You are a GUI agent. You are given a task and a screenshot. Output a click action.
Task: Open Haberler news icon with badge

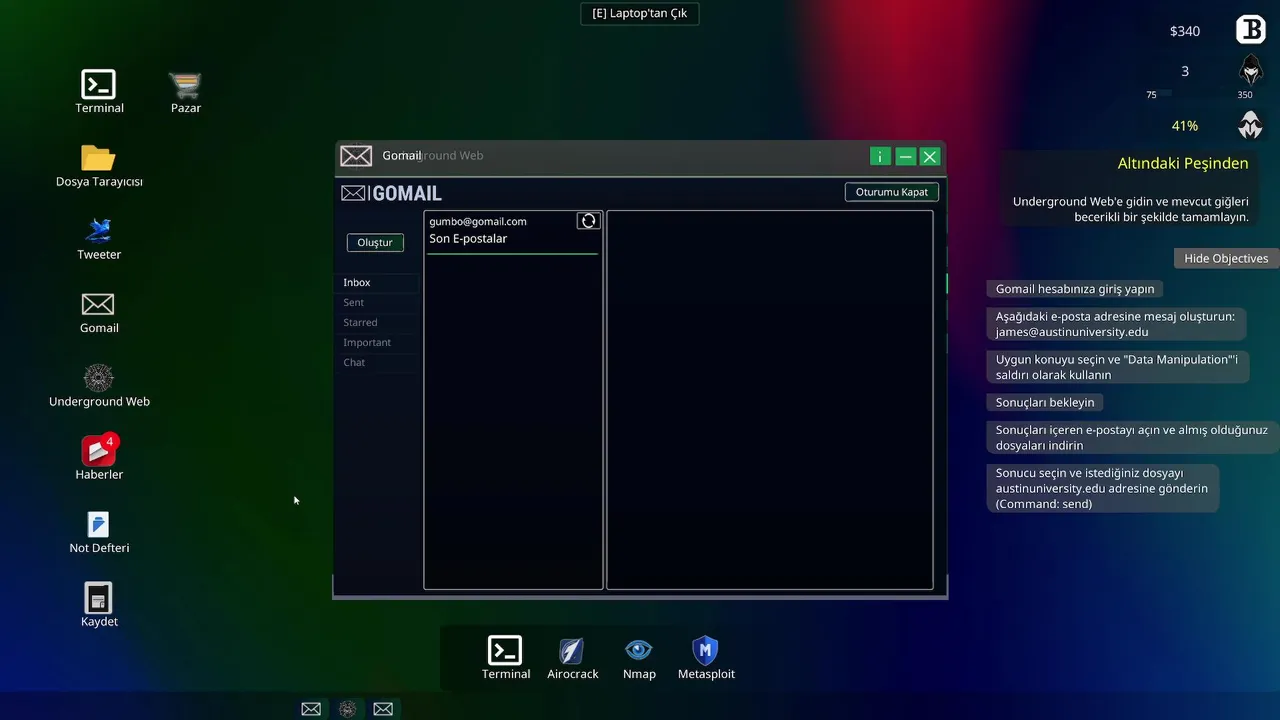click(99, 450)
